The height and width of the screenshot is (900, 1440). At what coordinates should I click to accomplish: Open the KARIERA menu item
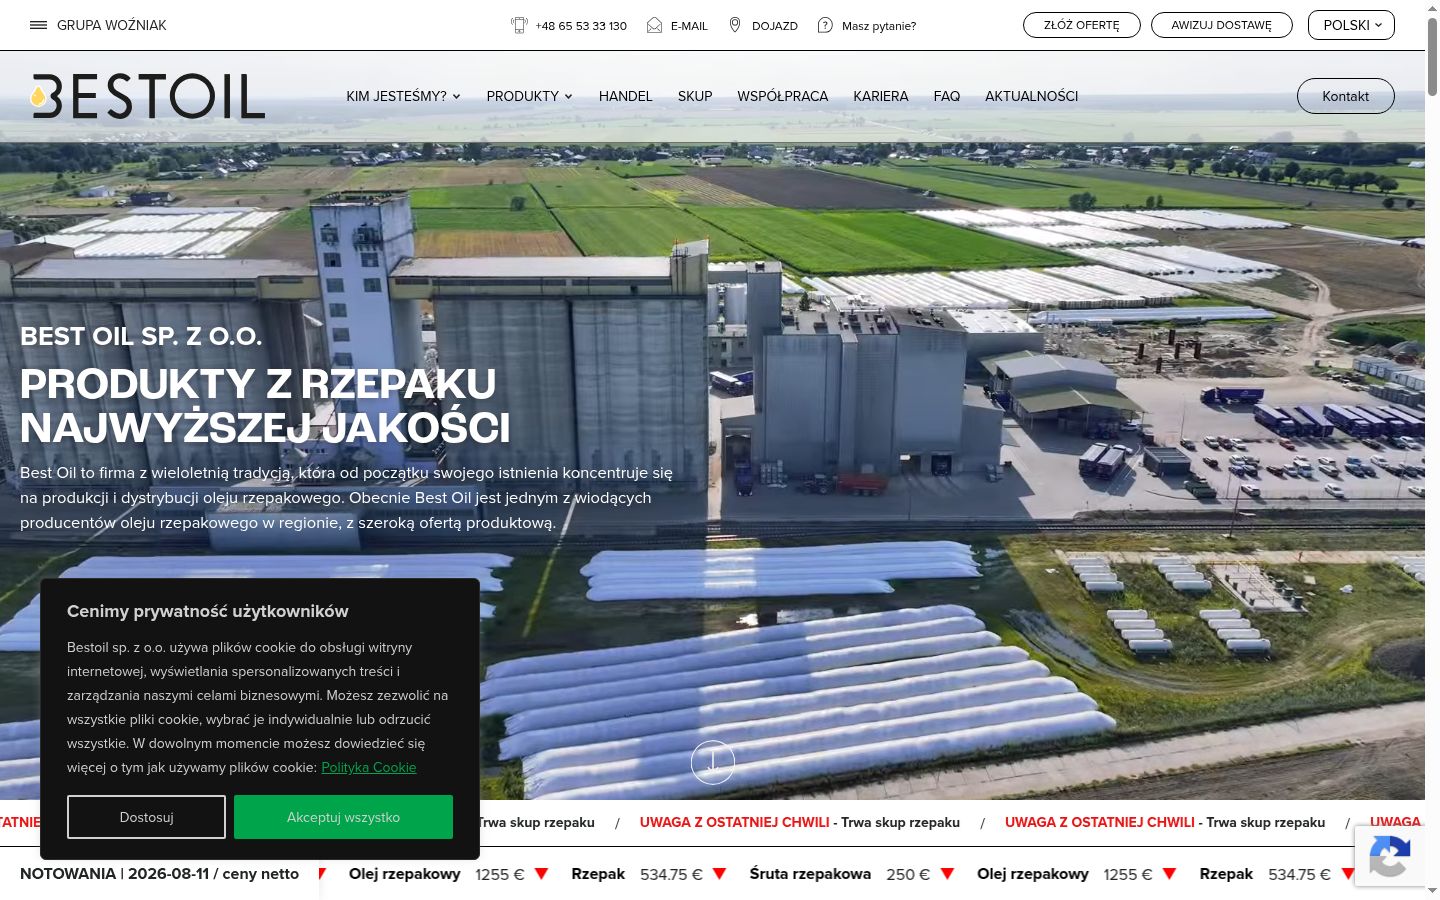(881, 96)
